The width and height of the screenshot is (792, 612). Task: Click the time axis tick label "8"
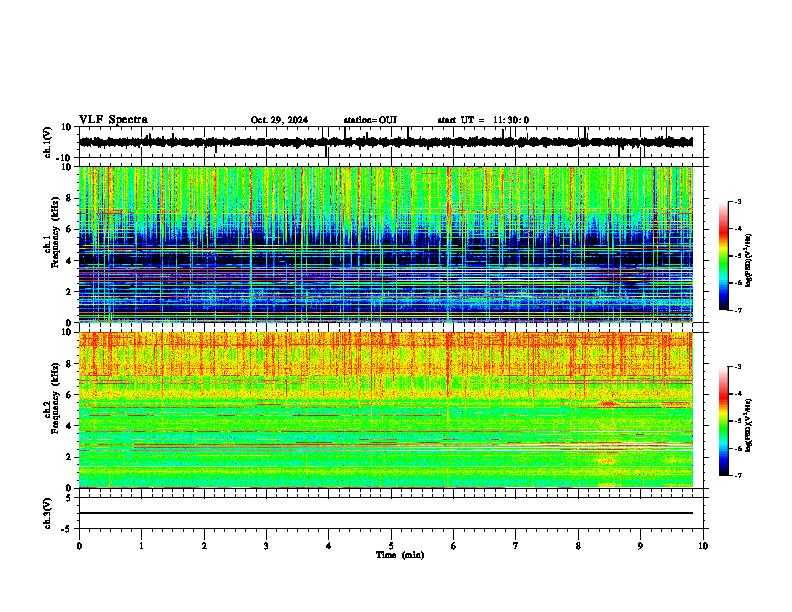pyautogui.click(x=578, y=546)
